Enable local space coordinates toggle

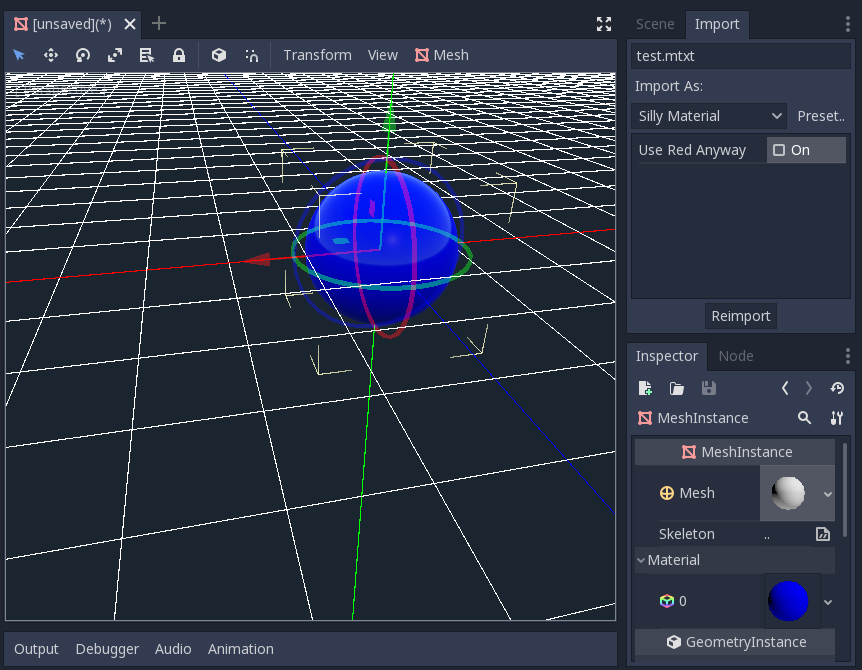[218, 55]
